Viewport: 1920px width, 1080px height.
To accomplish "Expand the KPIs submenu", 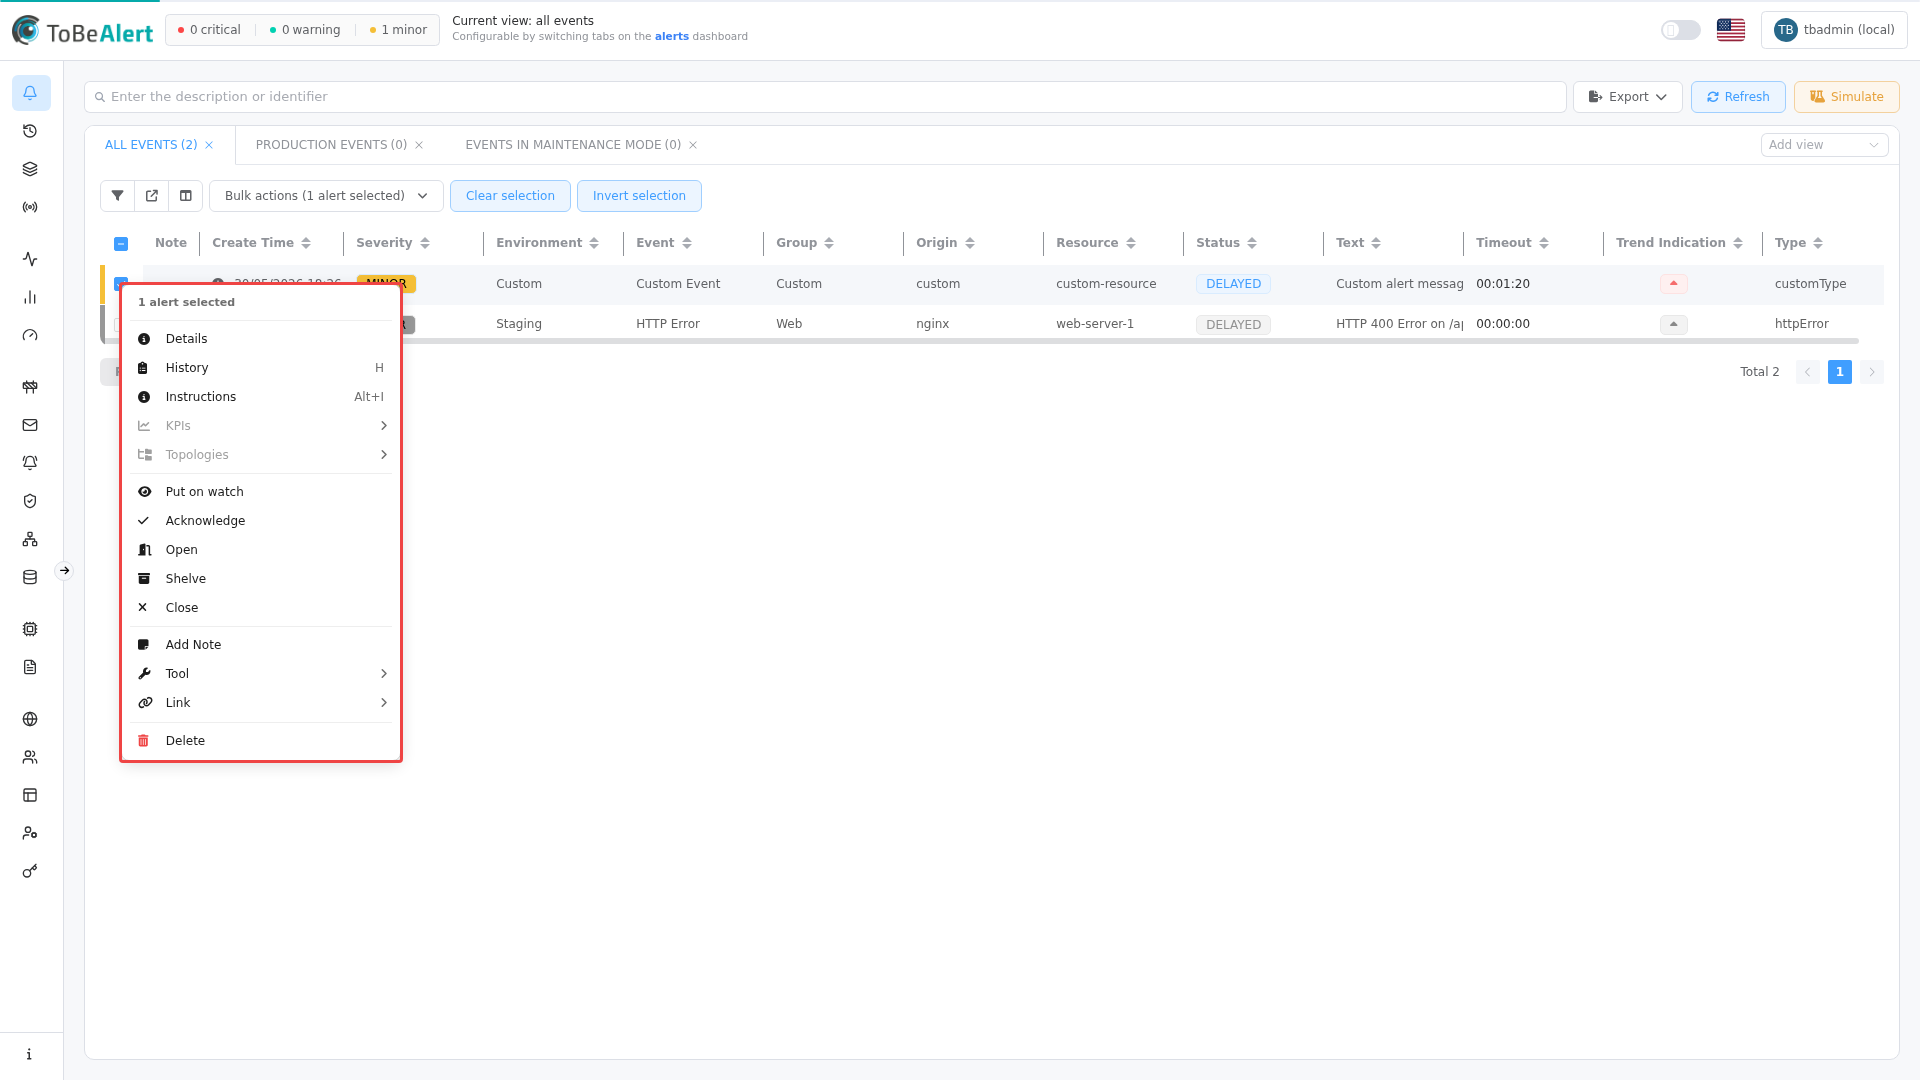I will click(261, 426).
